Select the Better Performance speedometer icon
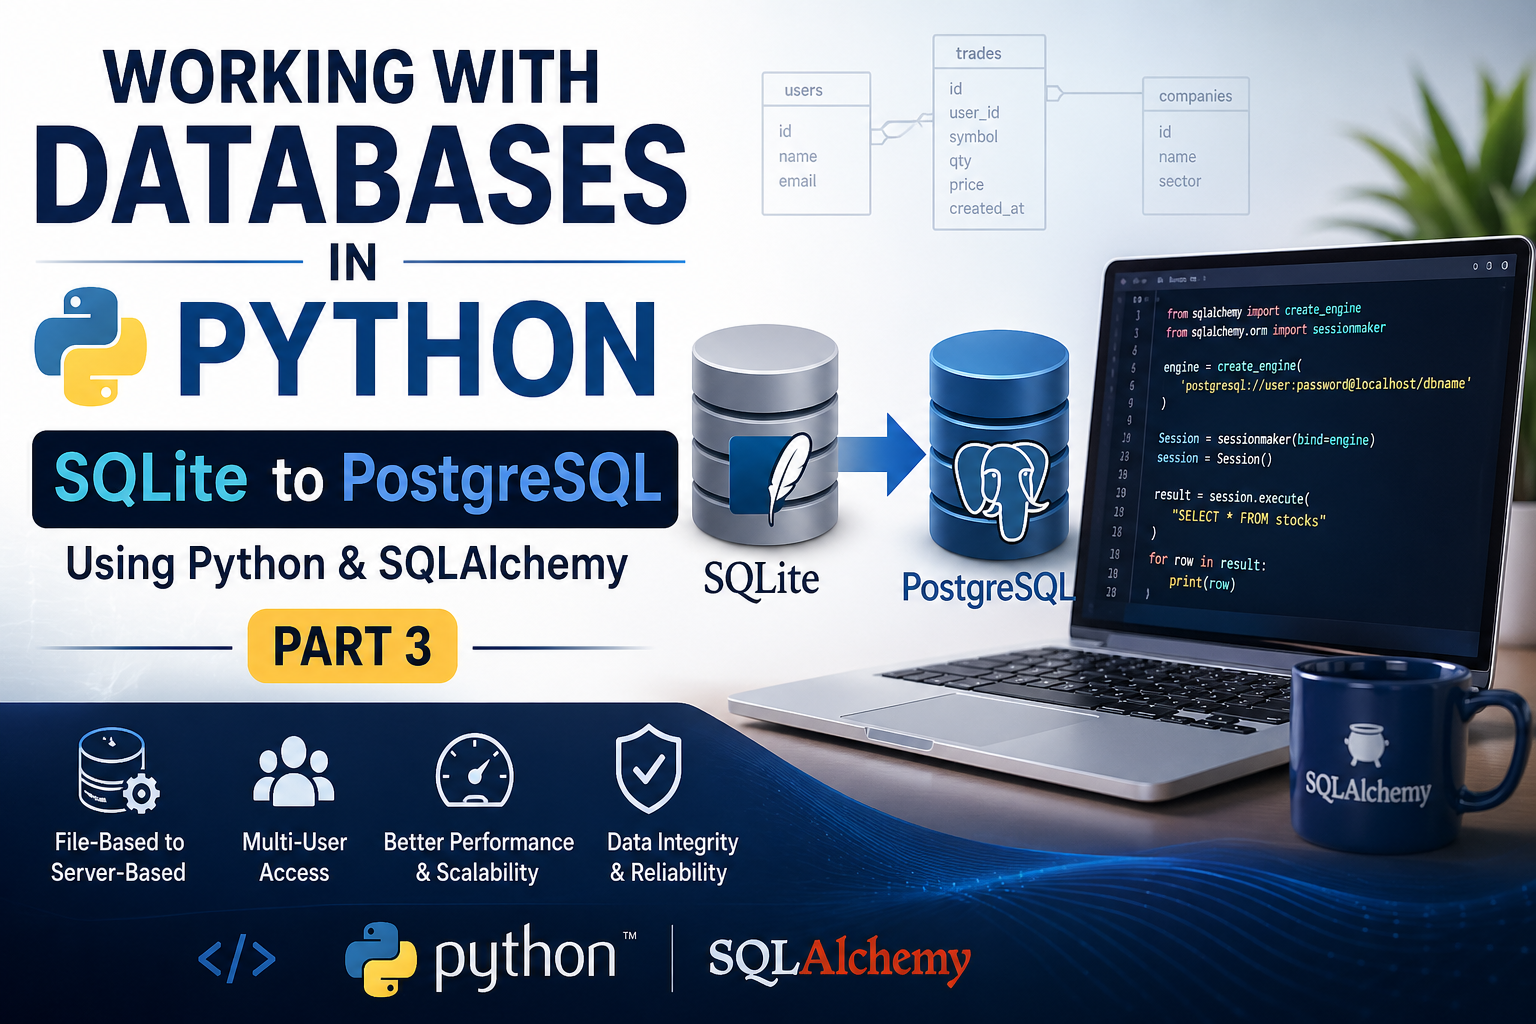 click(x=475, y=771)
